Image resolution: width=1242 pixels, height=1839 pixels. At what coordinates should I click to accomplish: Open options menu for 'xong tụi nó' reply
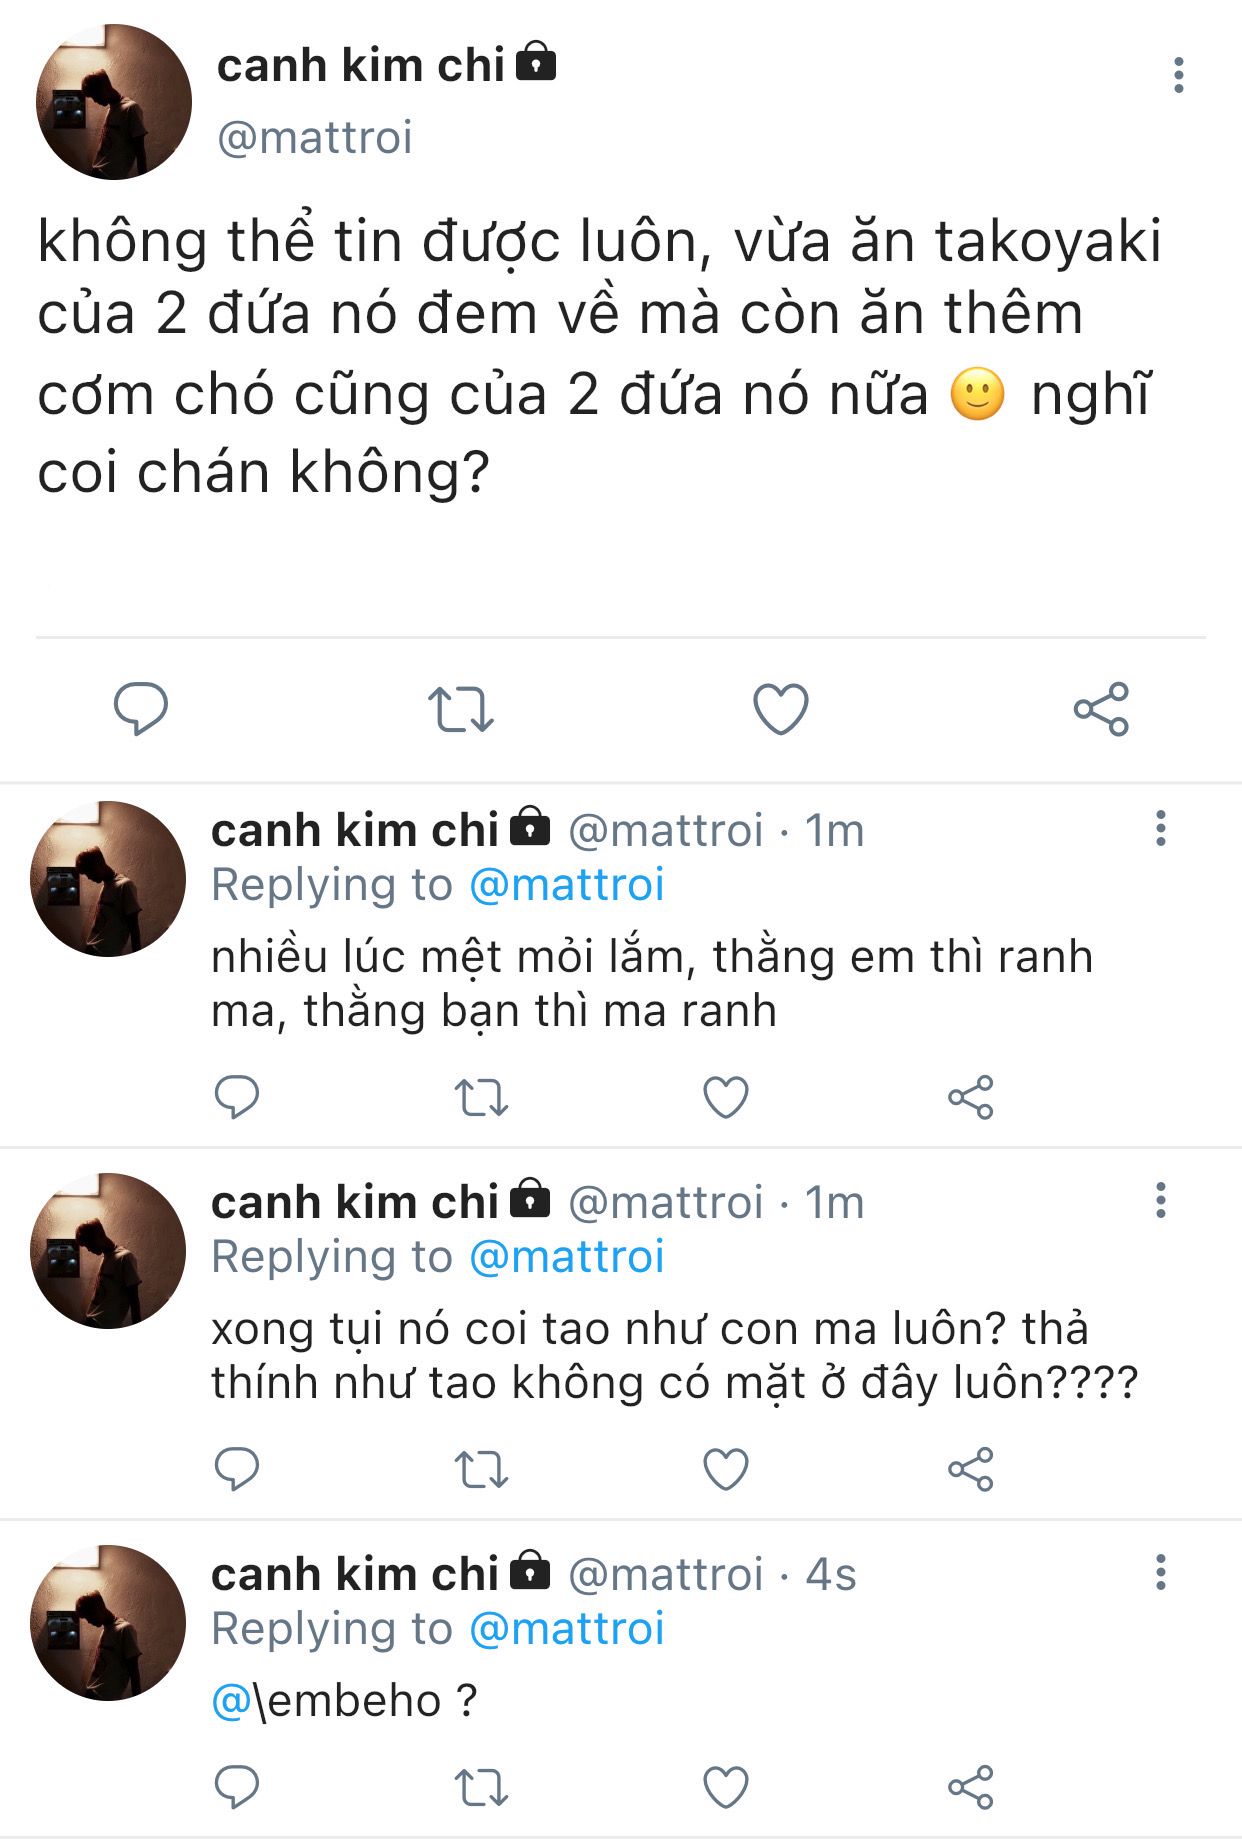click(1160, 1201)
